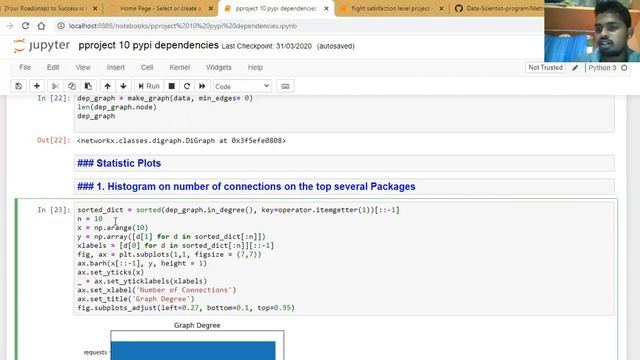Open the Edit menu
The height and width of the screenshot is (360, 640).
tap(53, 67)
